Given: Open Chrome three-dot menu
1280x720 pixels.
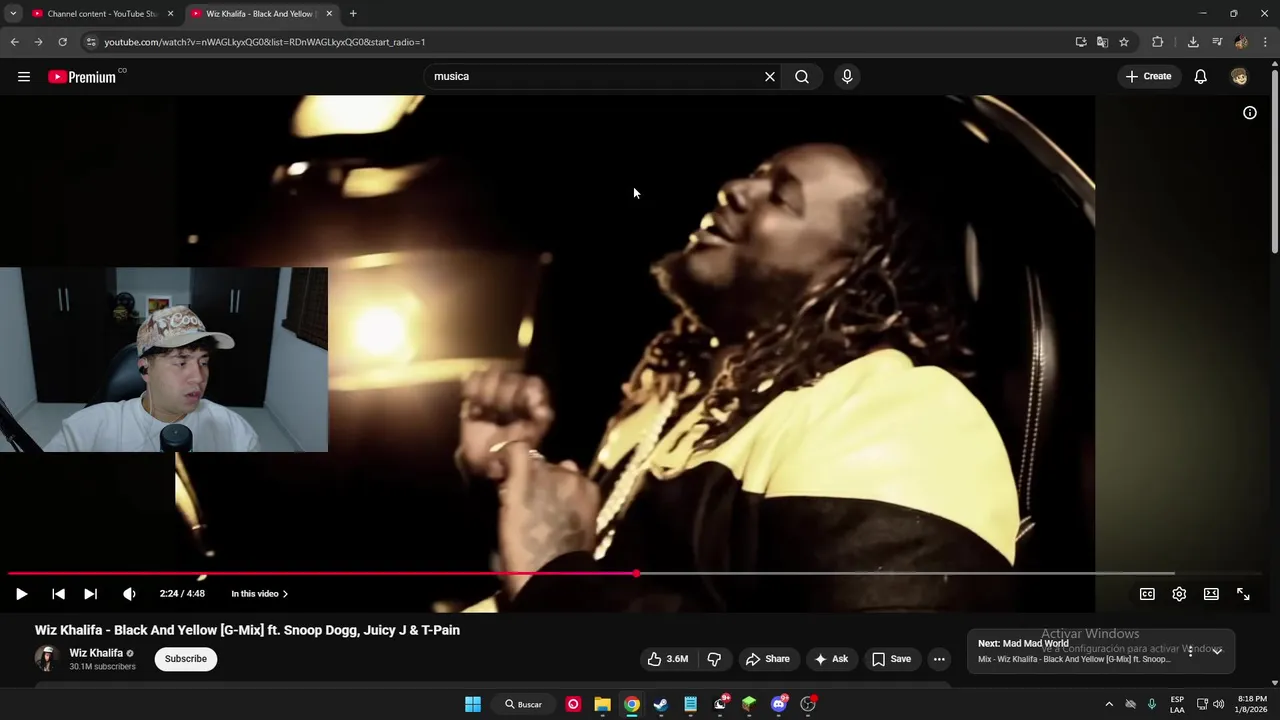Looking at the screenshot, I should 1266,42.
